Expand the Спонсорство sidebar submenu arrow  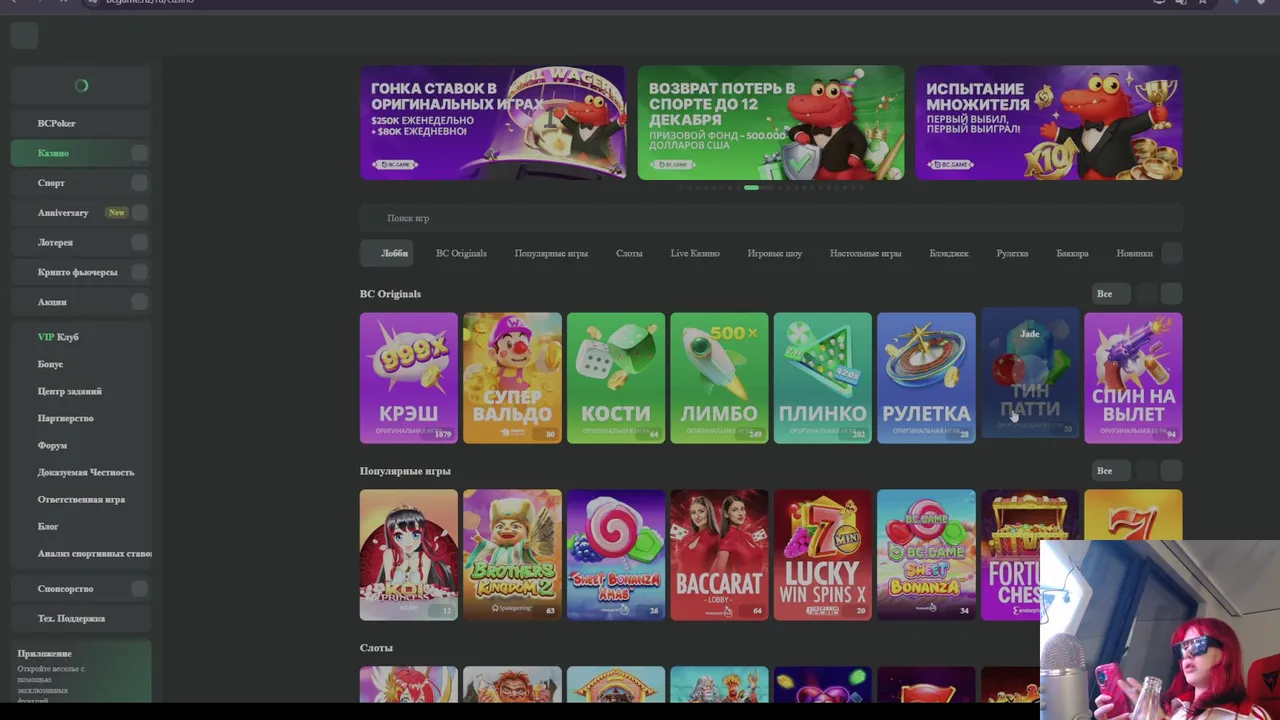(139, 589)
